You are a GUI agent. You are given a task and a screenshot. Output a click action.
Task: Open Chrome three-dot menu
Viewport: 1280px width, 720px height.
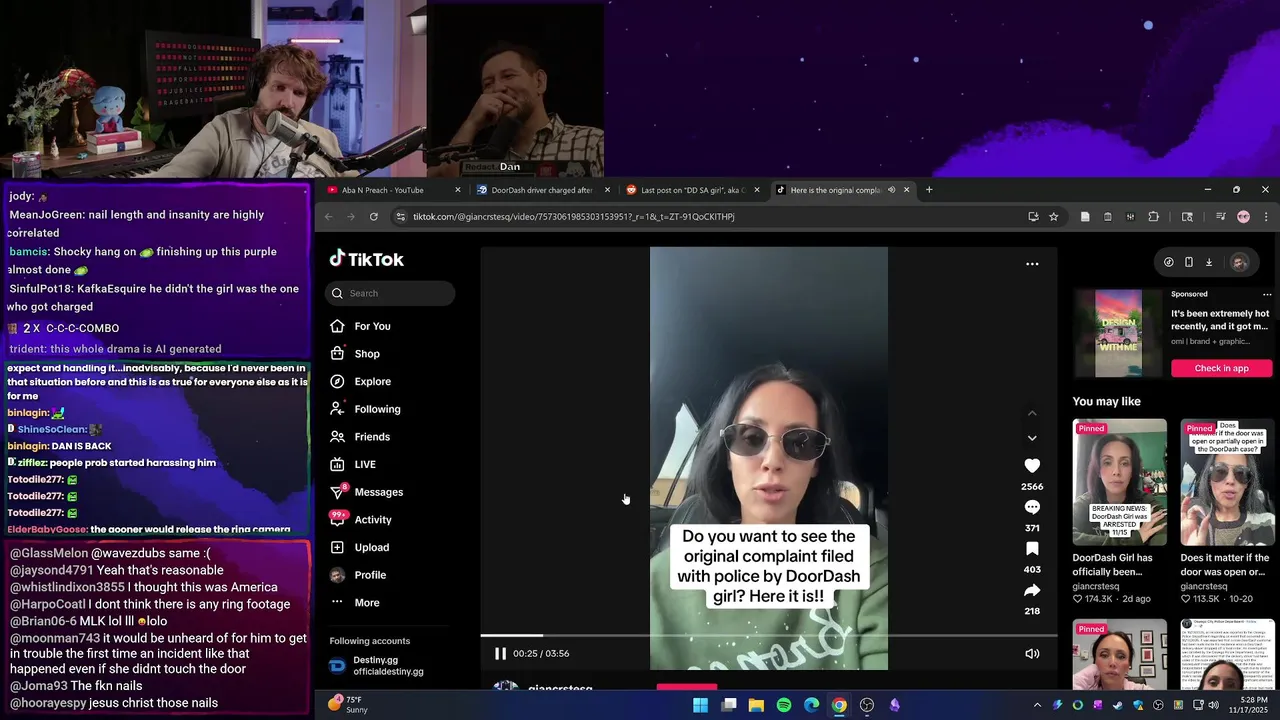point(1266,217)
